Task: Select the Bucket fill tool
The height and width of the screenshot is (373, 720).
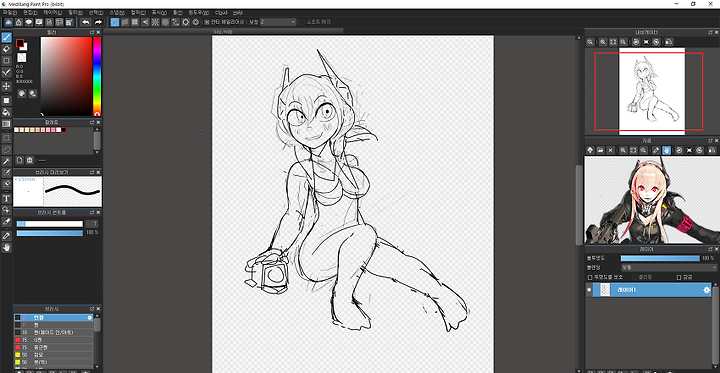Action: click(x=6, y=112)
